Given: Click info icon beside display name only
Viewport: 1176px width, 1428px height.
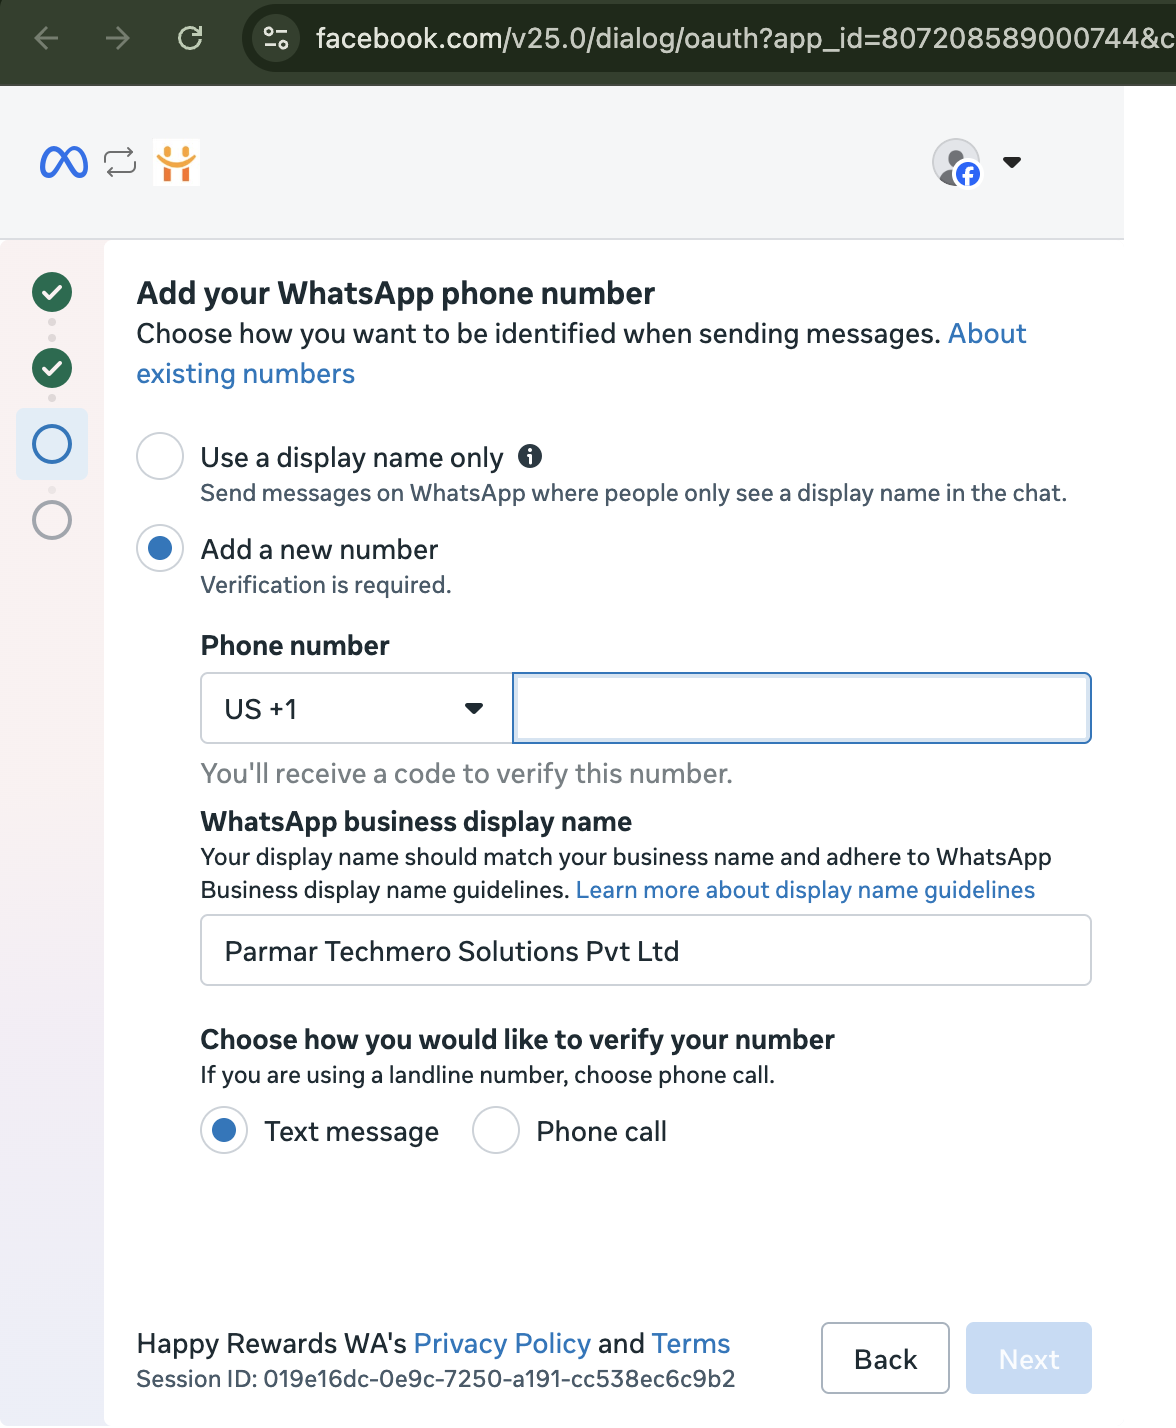Looking at the screenshot, I should (x=530, y=456).
